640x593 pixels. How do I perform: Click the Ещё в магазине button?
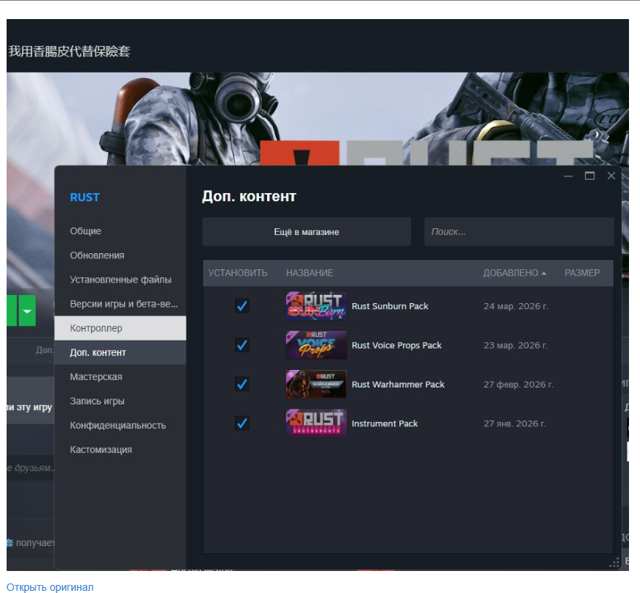(307, 232)
